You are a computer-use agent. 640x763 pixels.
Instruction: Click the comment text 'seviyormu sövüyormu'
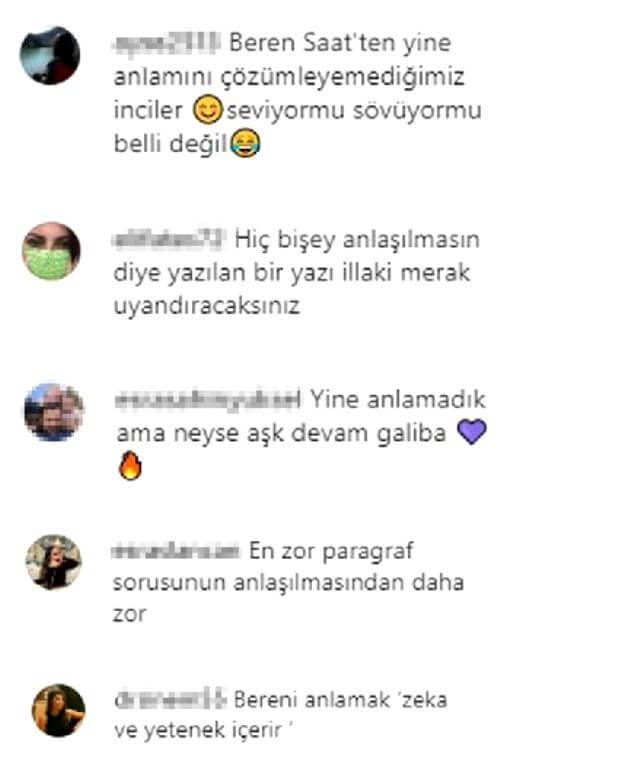tap(354, 110)
